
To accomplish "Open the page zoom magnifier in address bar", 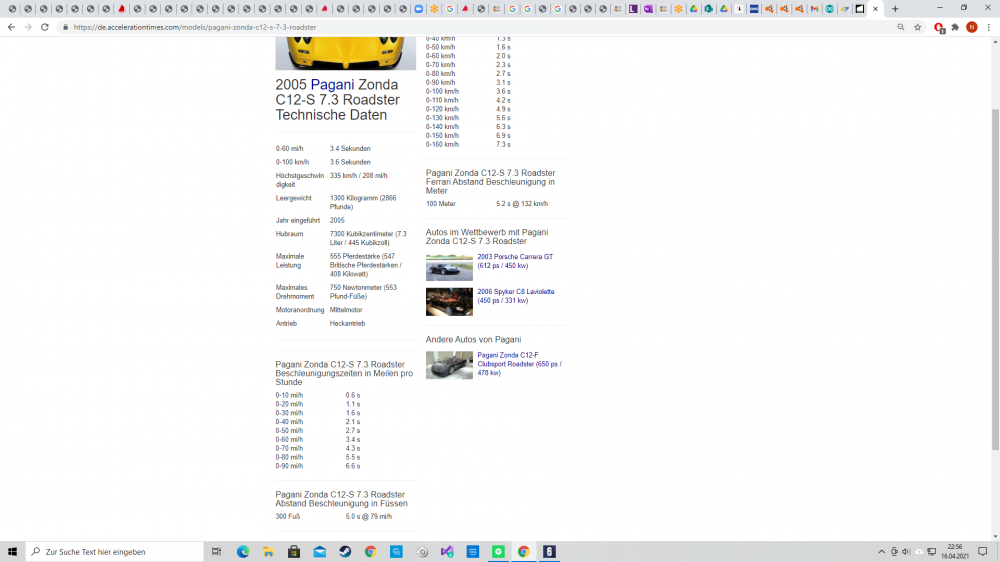I will pyautogui.click(x=901, y=27).
